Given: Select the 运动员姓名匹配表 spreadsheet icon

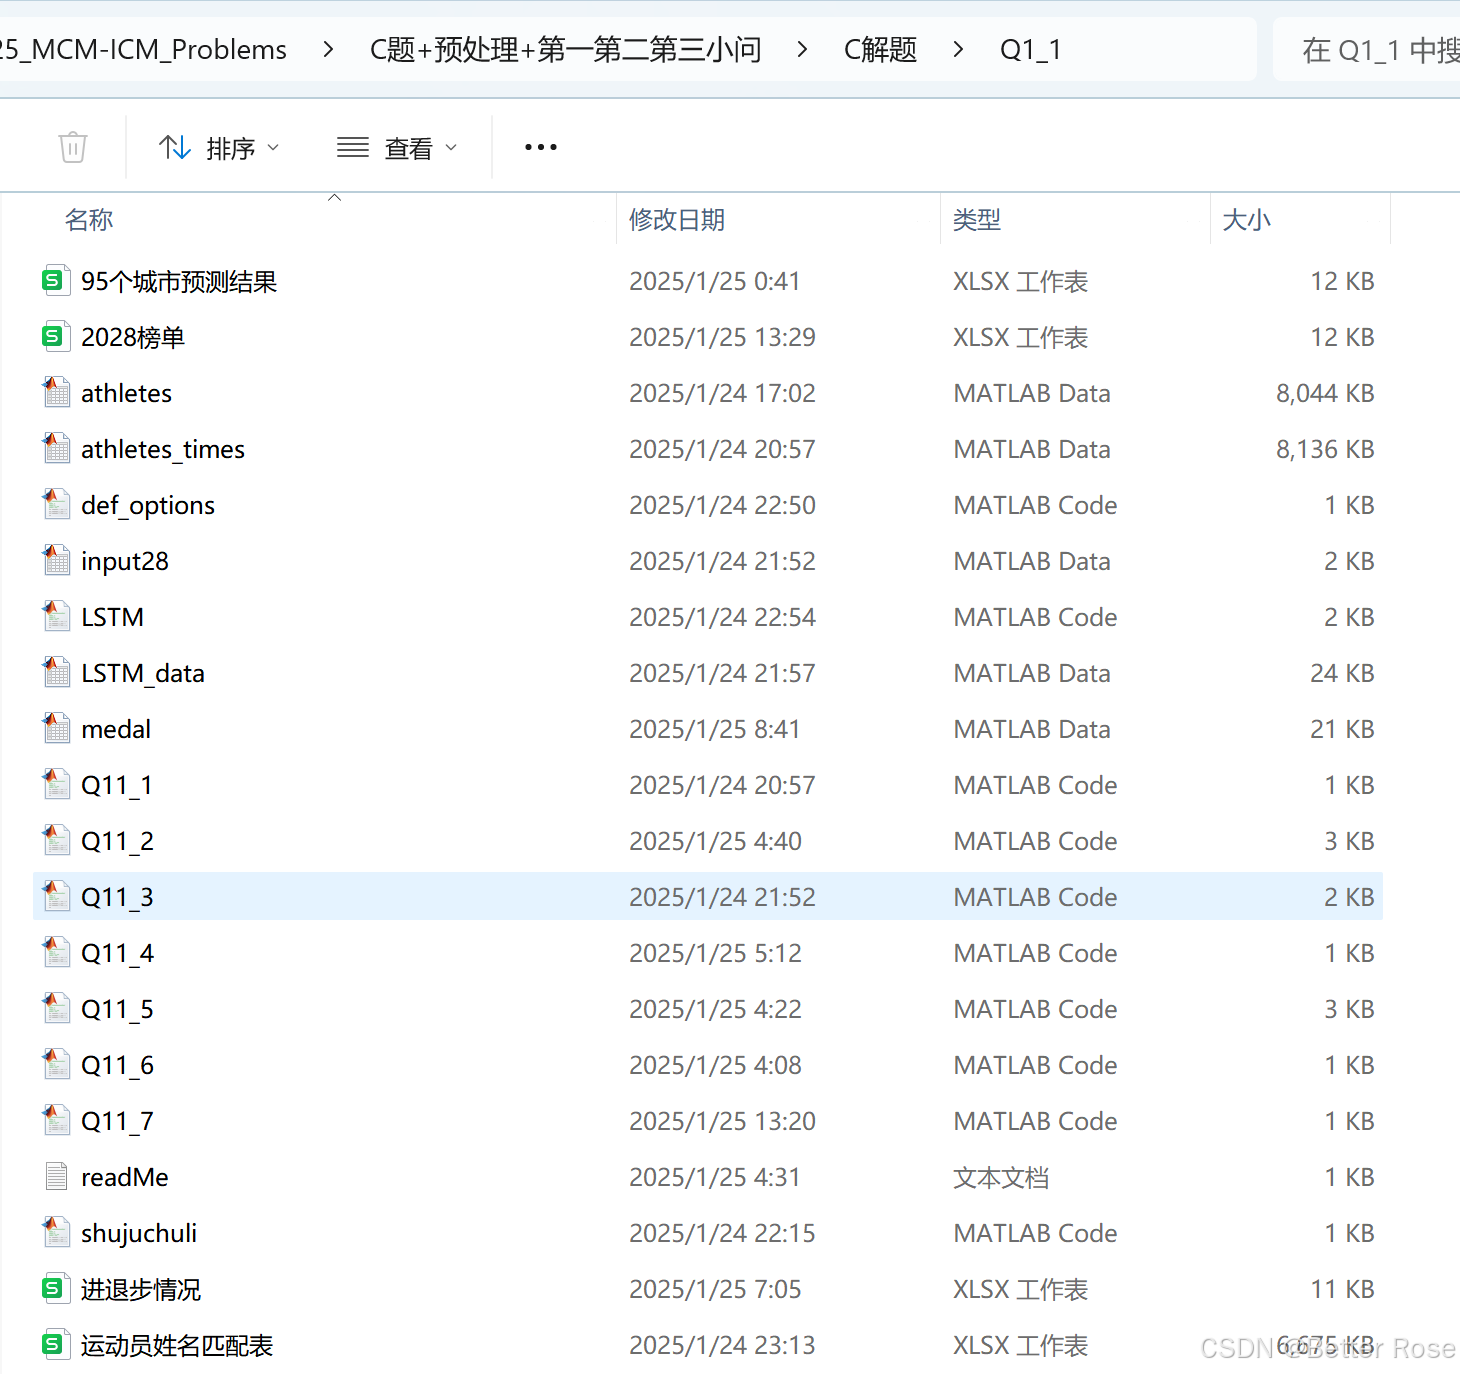Looking at the screenshot, I should tap(56, 1345).
